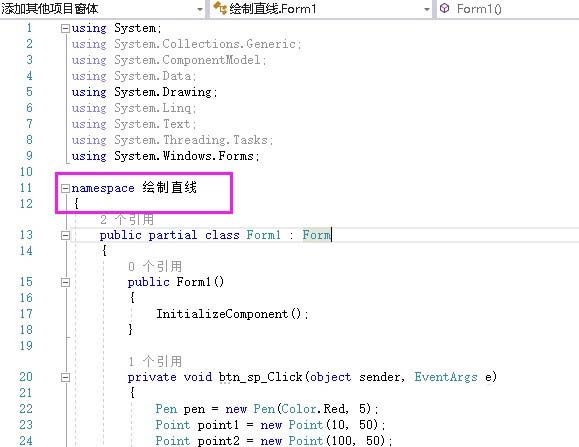579x447 pixels.
Task: Collapse the btn_sp_Click method
Action: pyautogui.click(x=65, y=377)
